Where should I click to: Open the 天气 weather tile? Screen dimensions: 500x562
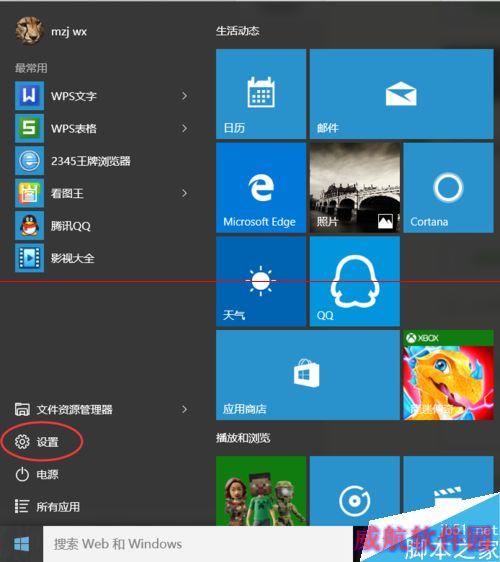261,281
